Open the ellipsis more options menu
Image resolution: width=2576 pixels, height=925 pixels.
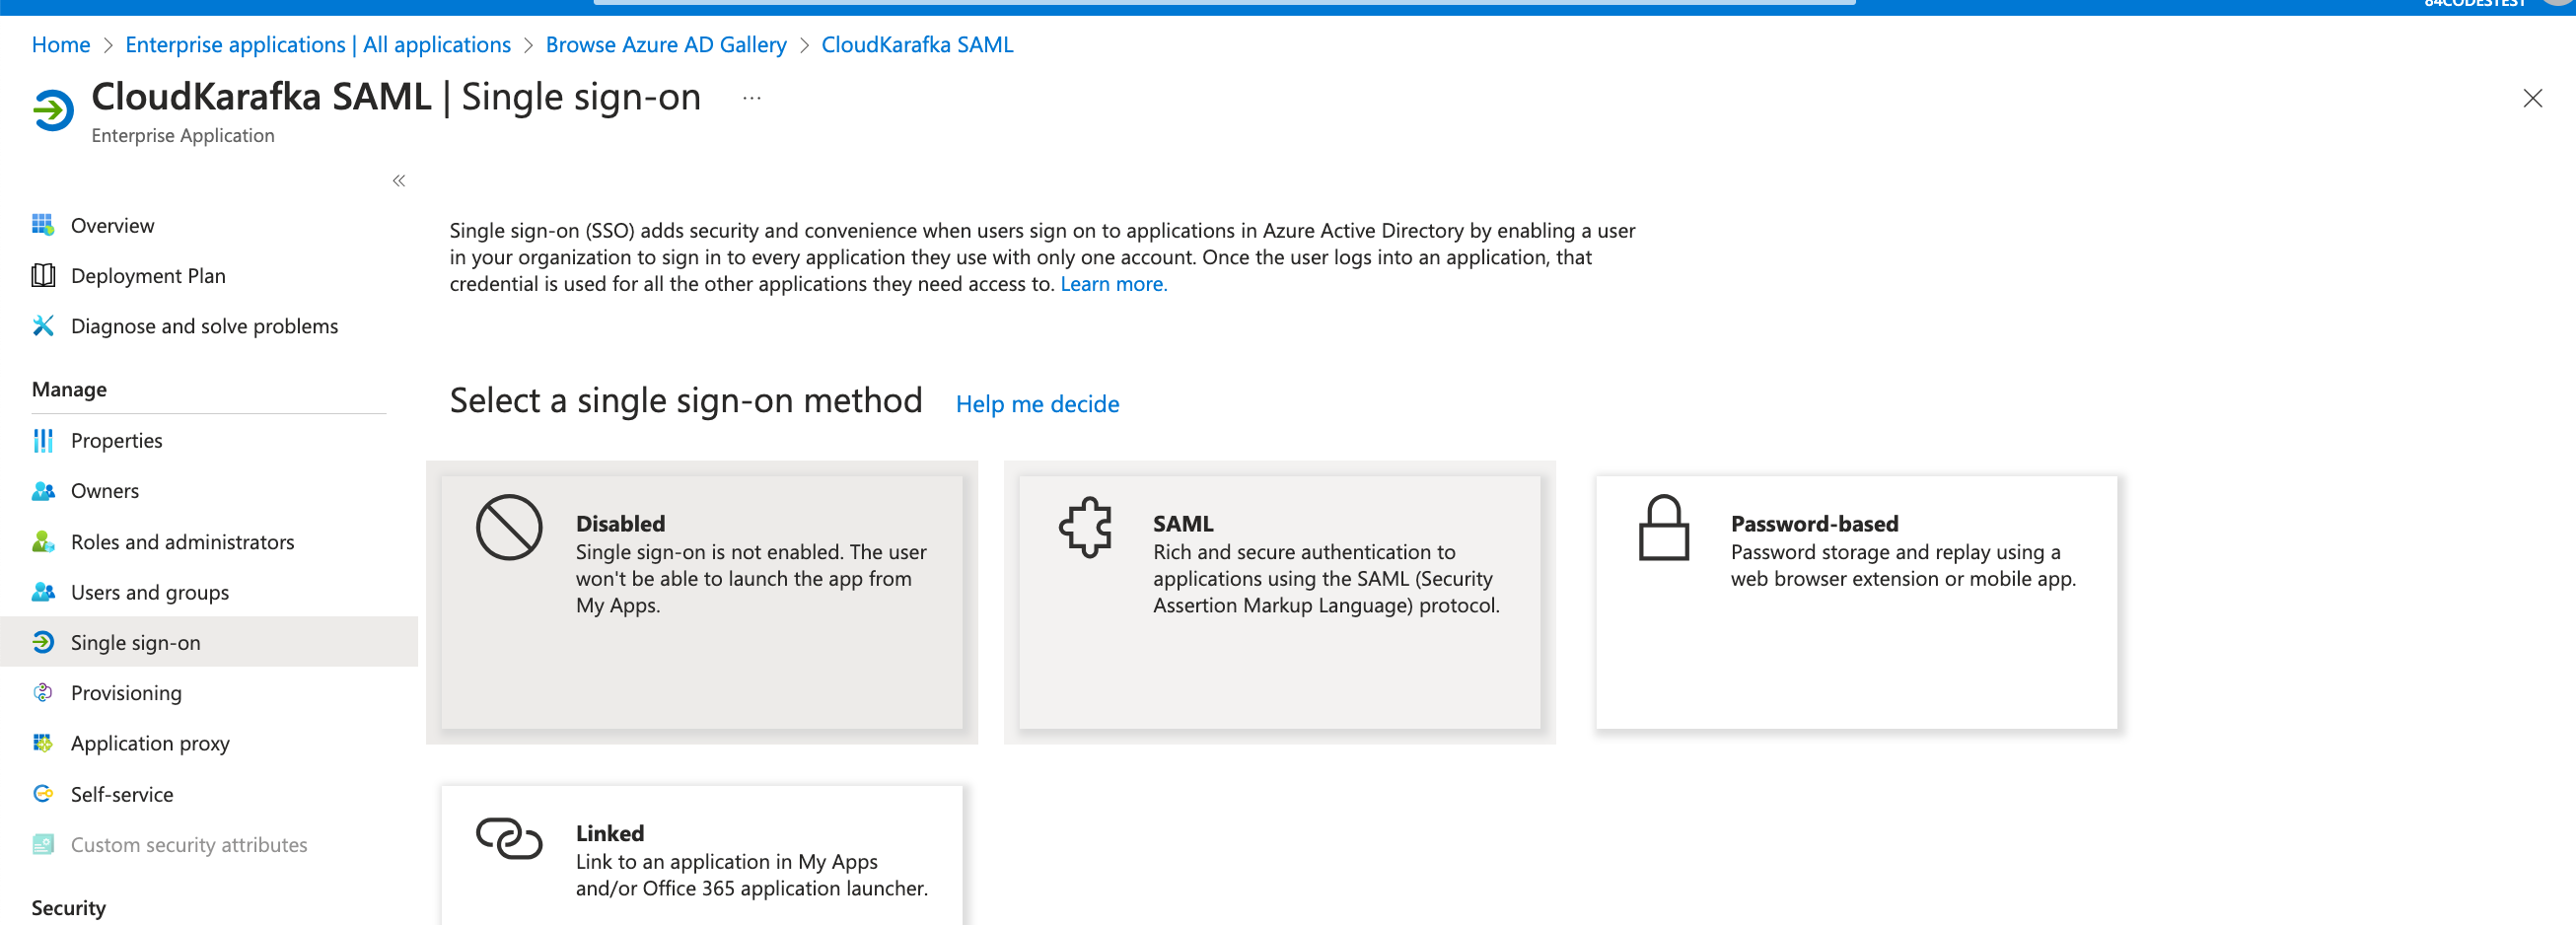pyautogui.click(x=752, y=98)
